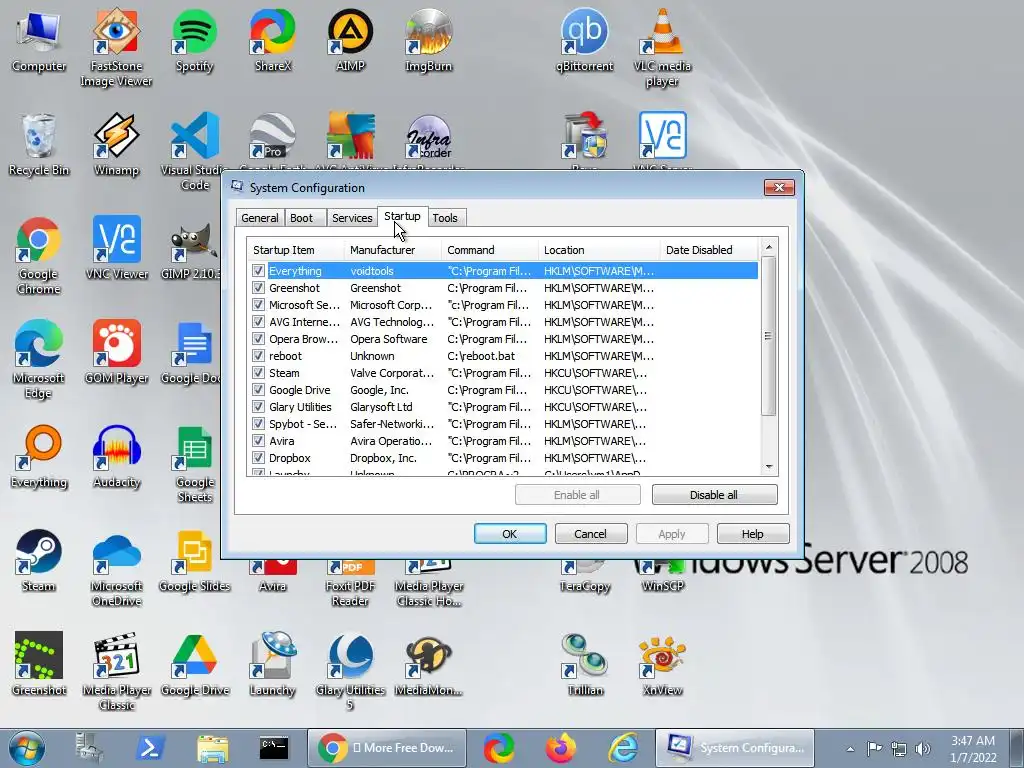Click the startup list scroll down arrow
1024x768 pixels.
coord(769,467)
